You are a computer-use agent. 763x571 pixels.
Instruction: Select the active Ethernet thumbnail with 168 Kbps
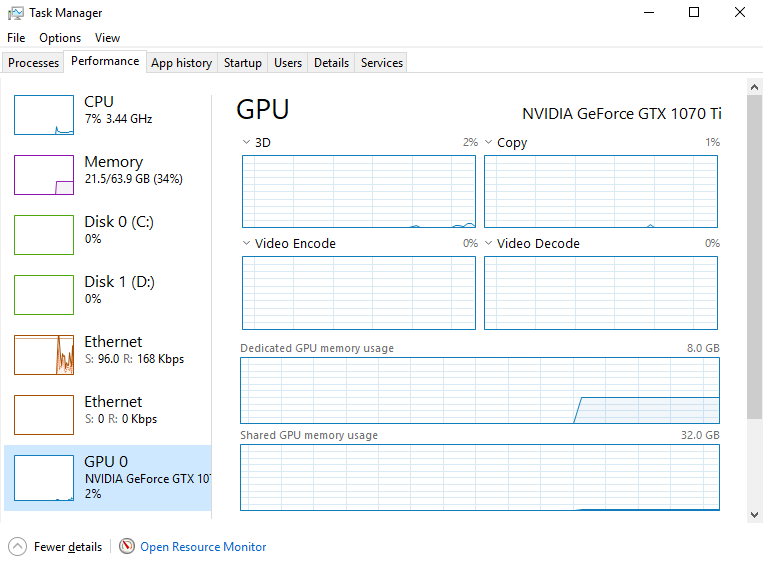pos(44,355)
